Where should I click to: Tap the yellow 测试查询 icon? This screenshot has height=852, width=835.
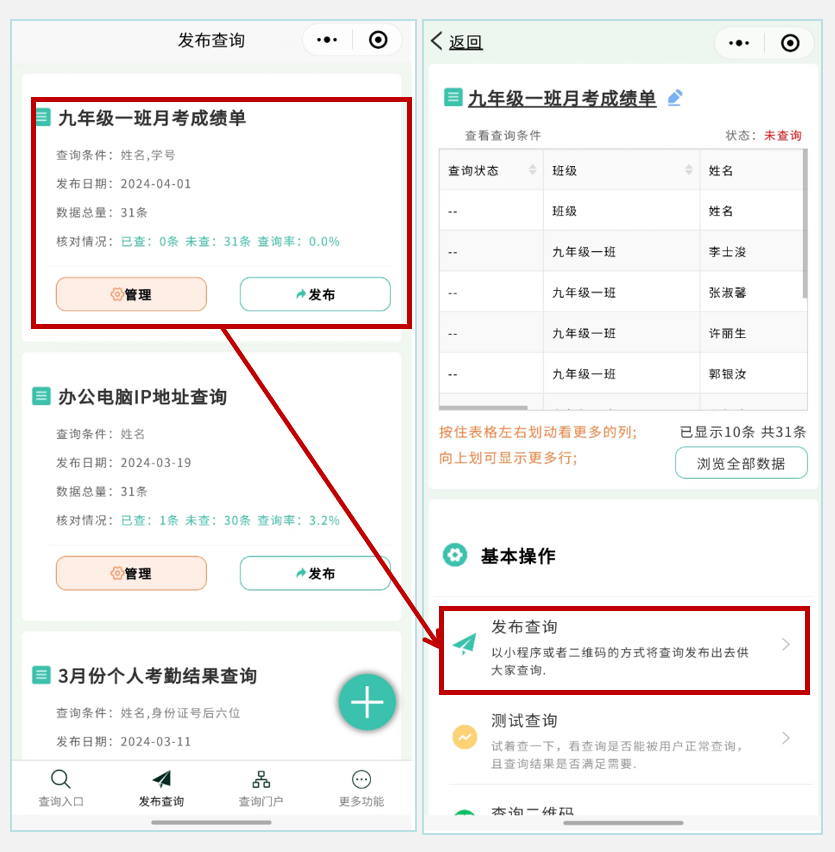click(465, 737)
